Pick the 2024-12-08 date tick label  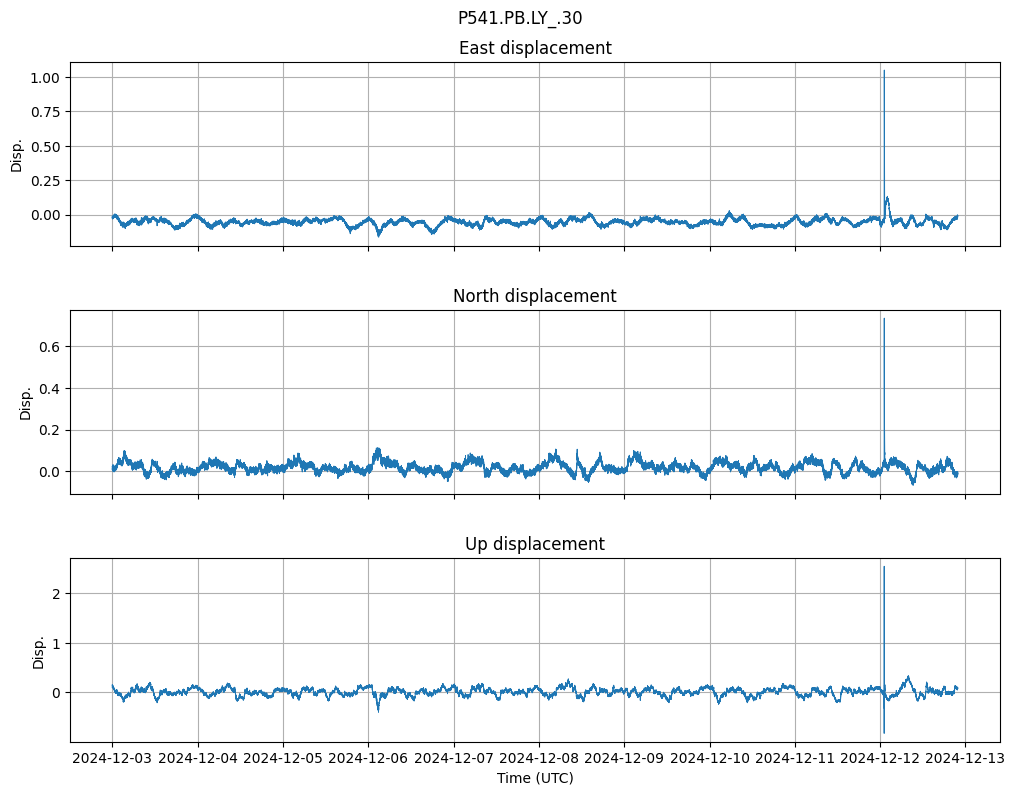click(x=539, y=759)
